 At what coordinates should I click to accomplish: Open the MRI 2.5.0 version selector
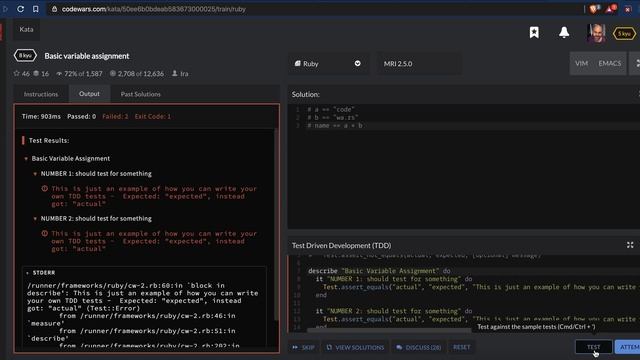point(419,64)
